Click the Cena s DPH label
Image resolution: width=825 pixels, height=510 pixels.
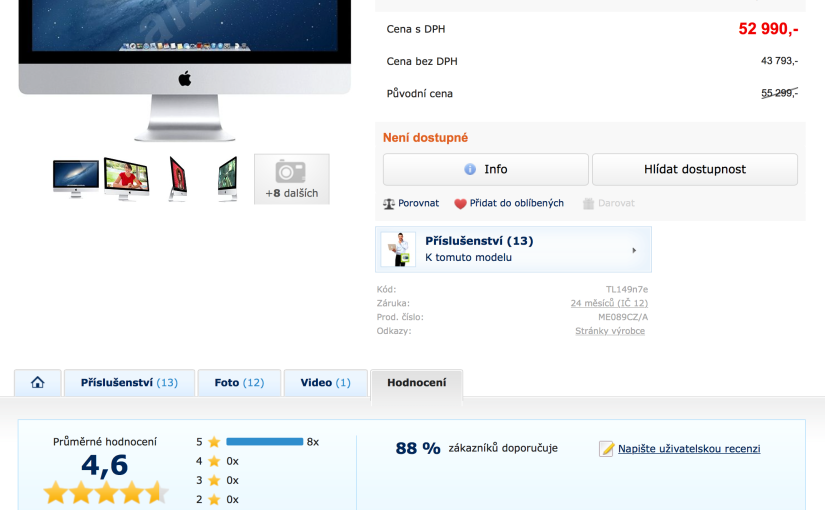pos(416,29)
